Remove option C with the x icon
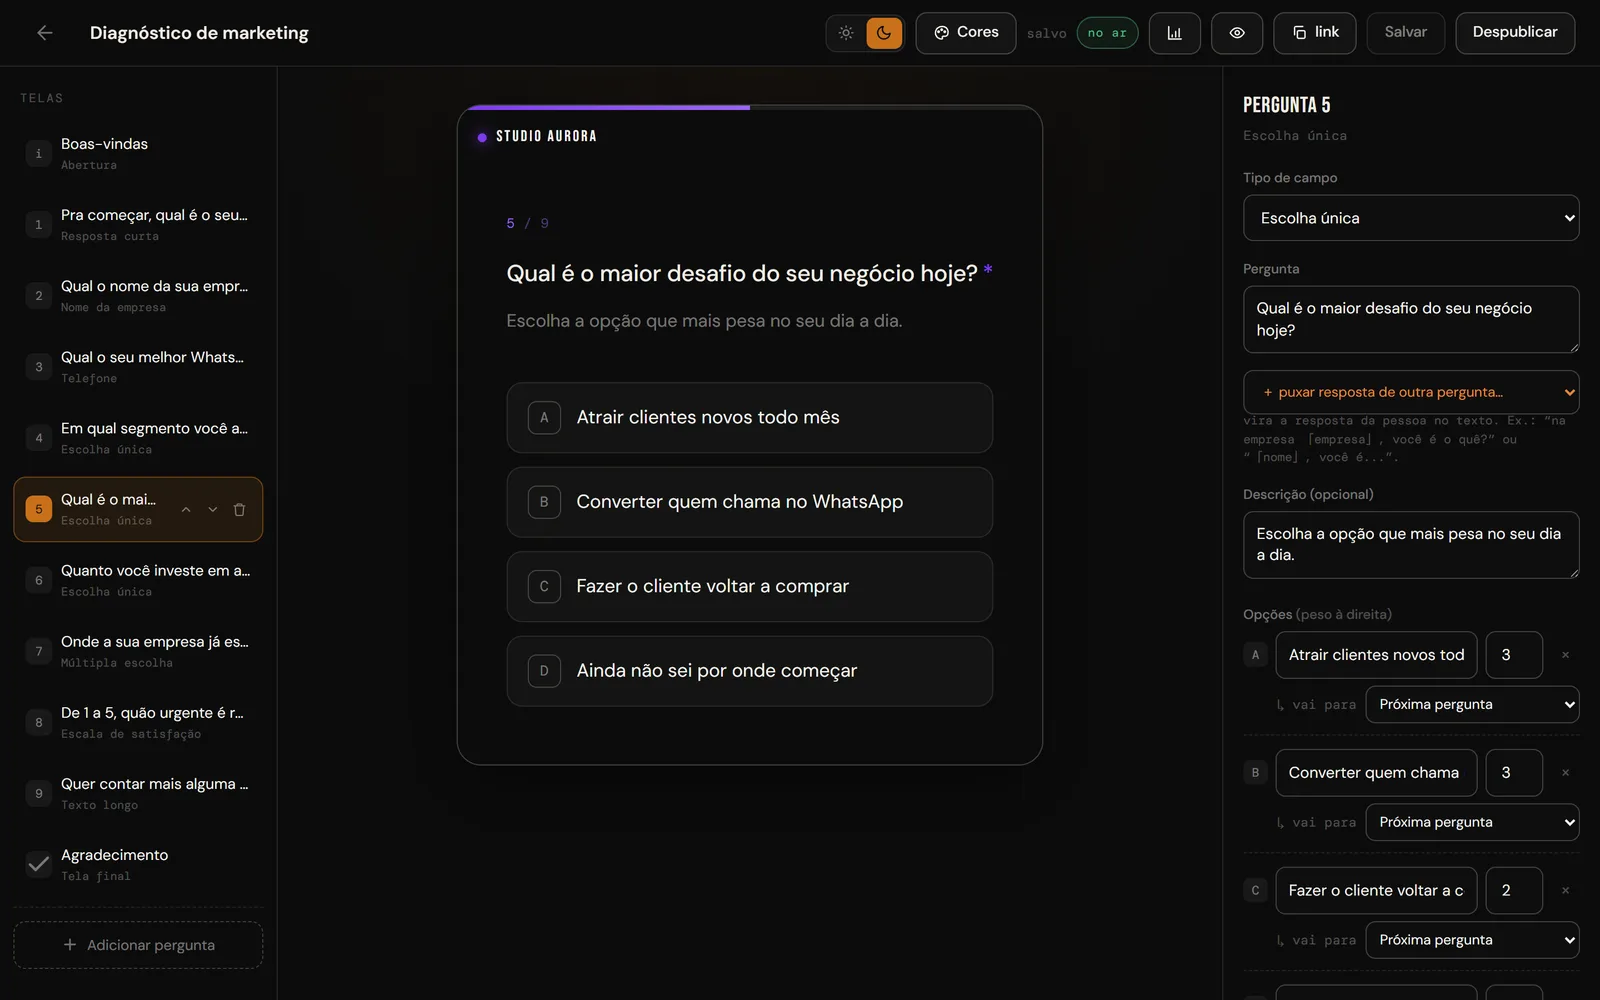Image resolution: width=1600 pixels, height=1000 pixels. 1565,890
